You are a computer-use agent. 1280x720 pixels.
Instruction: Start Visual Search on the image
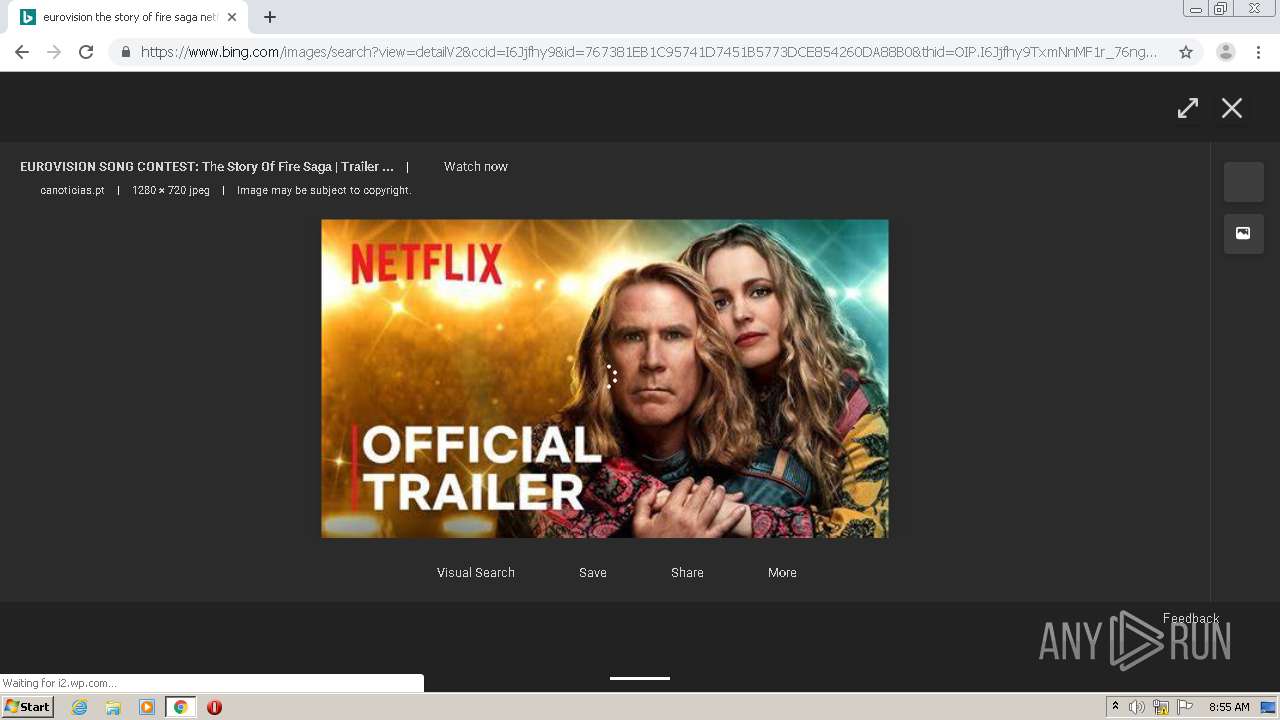[476, 573]
